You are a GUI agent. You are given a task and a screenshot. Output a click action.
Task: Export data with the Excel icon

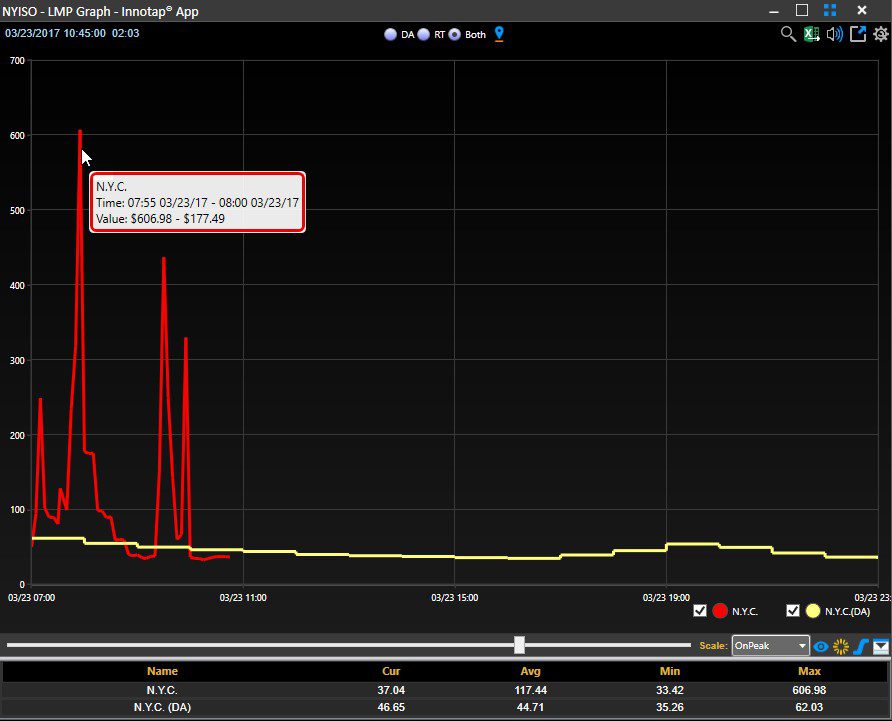[812, 34]
